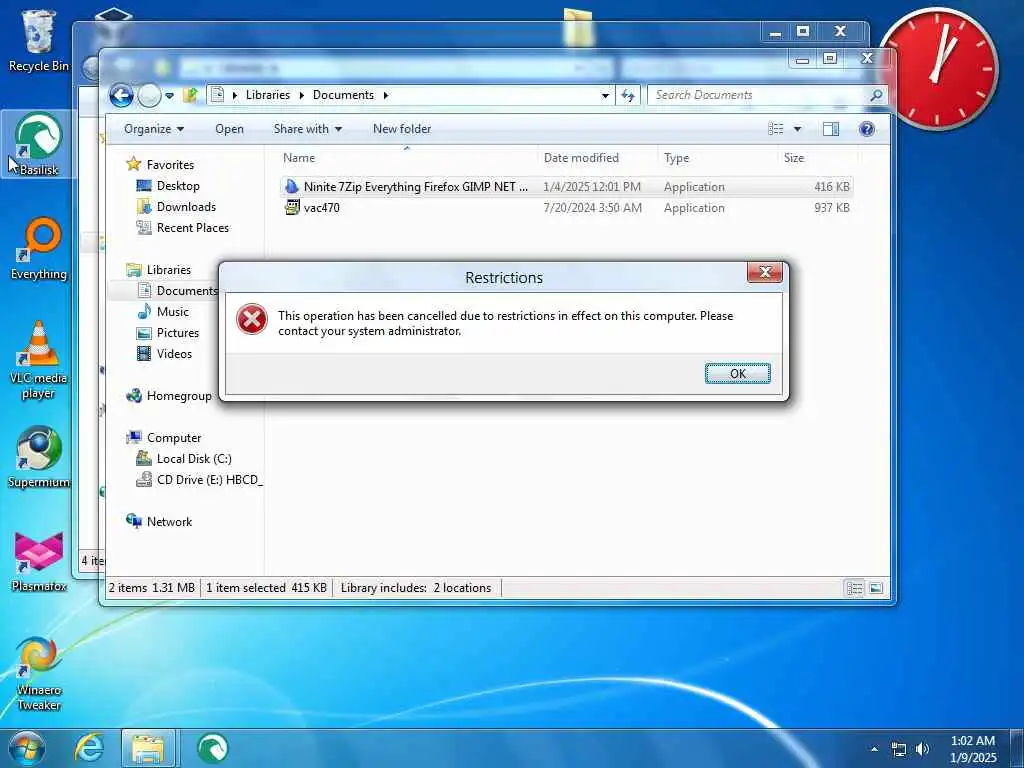This screenshot has width=1024, height=768.
Task: Refresh the Documents folder view
Action: coord(628,95)
